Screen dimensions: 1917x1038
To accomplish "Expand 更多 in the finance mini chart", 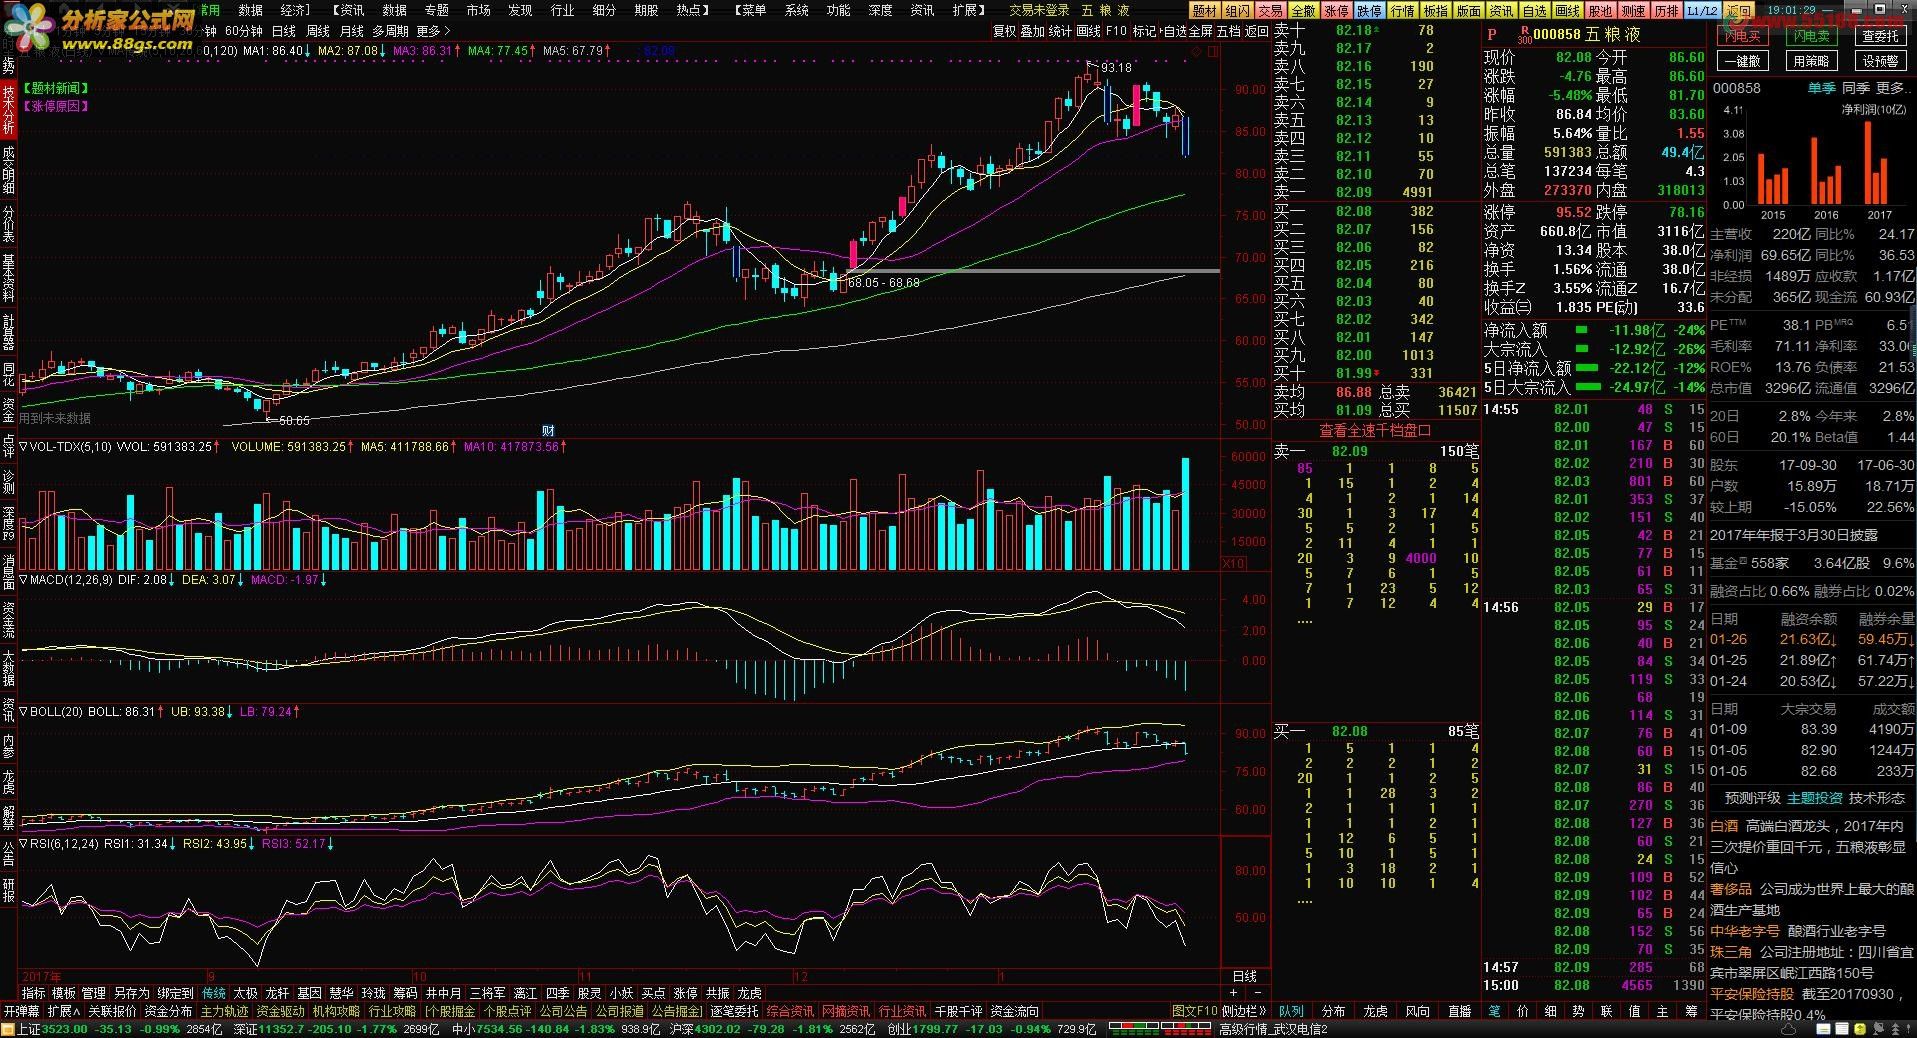I will tap(1891, 88).
